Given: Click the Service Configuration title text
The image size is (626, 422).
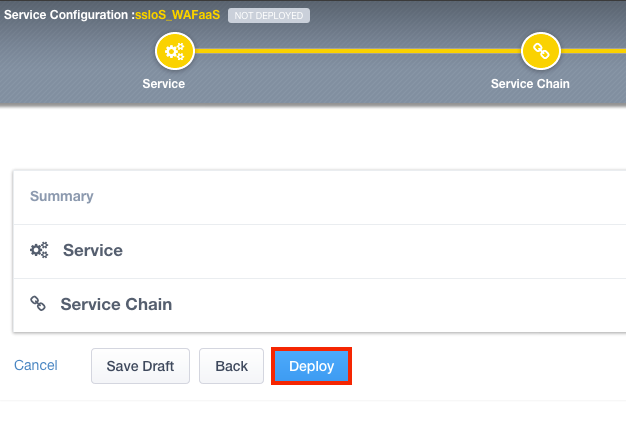Looking at the screenshot, I should click(x=69, y=16).
